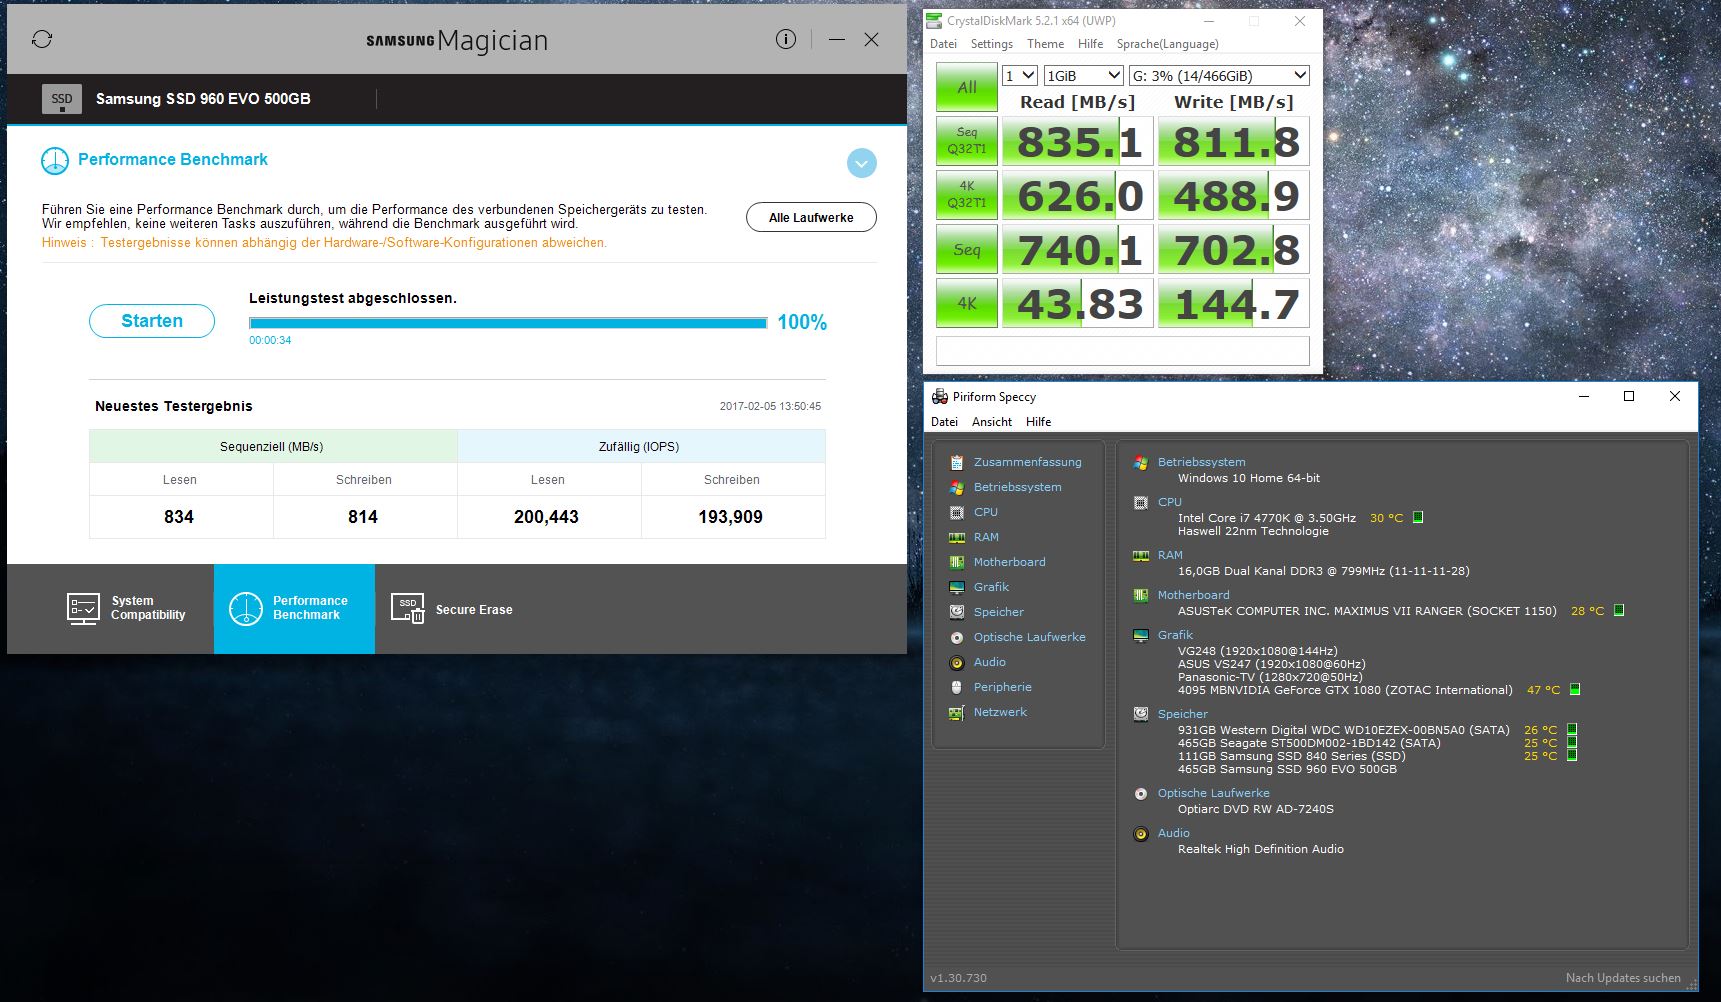Click the CrystalDiskMark app icon in title bar
1721x1002 pixels.
click(934, 21)
